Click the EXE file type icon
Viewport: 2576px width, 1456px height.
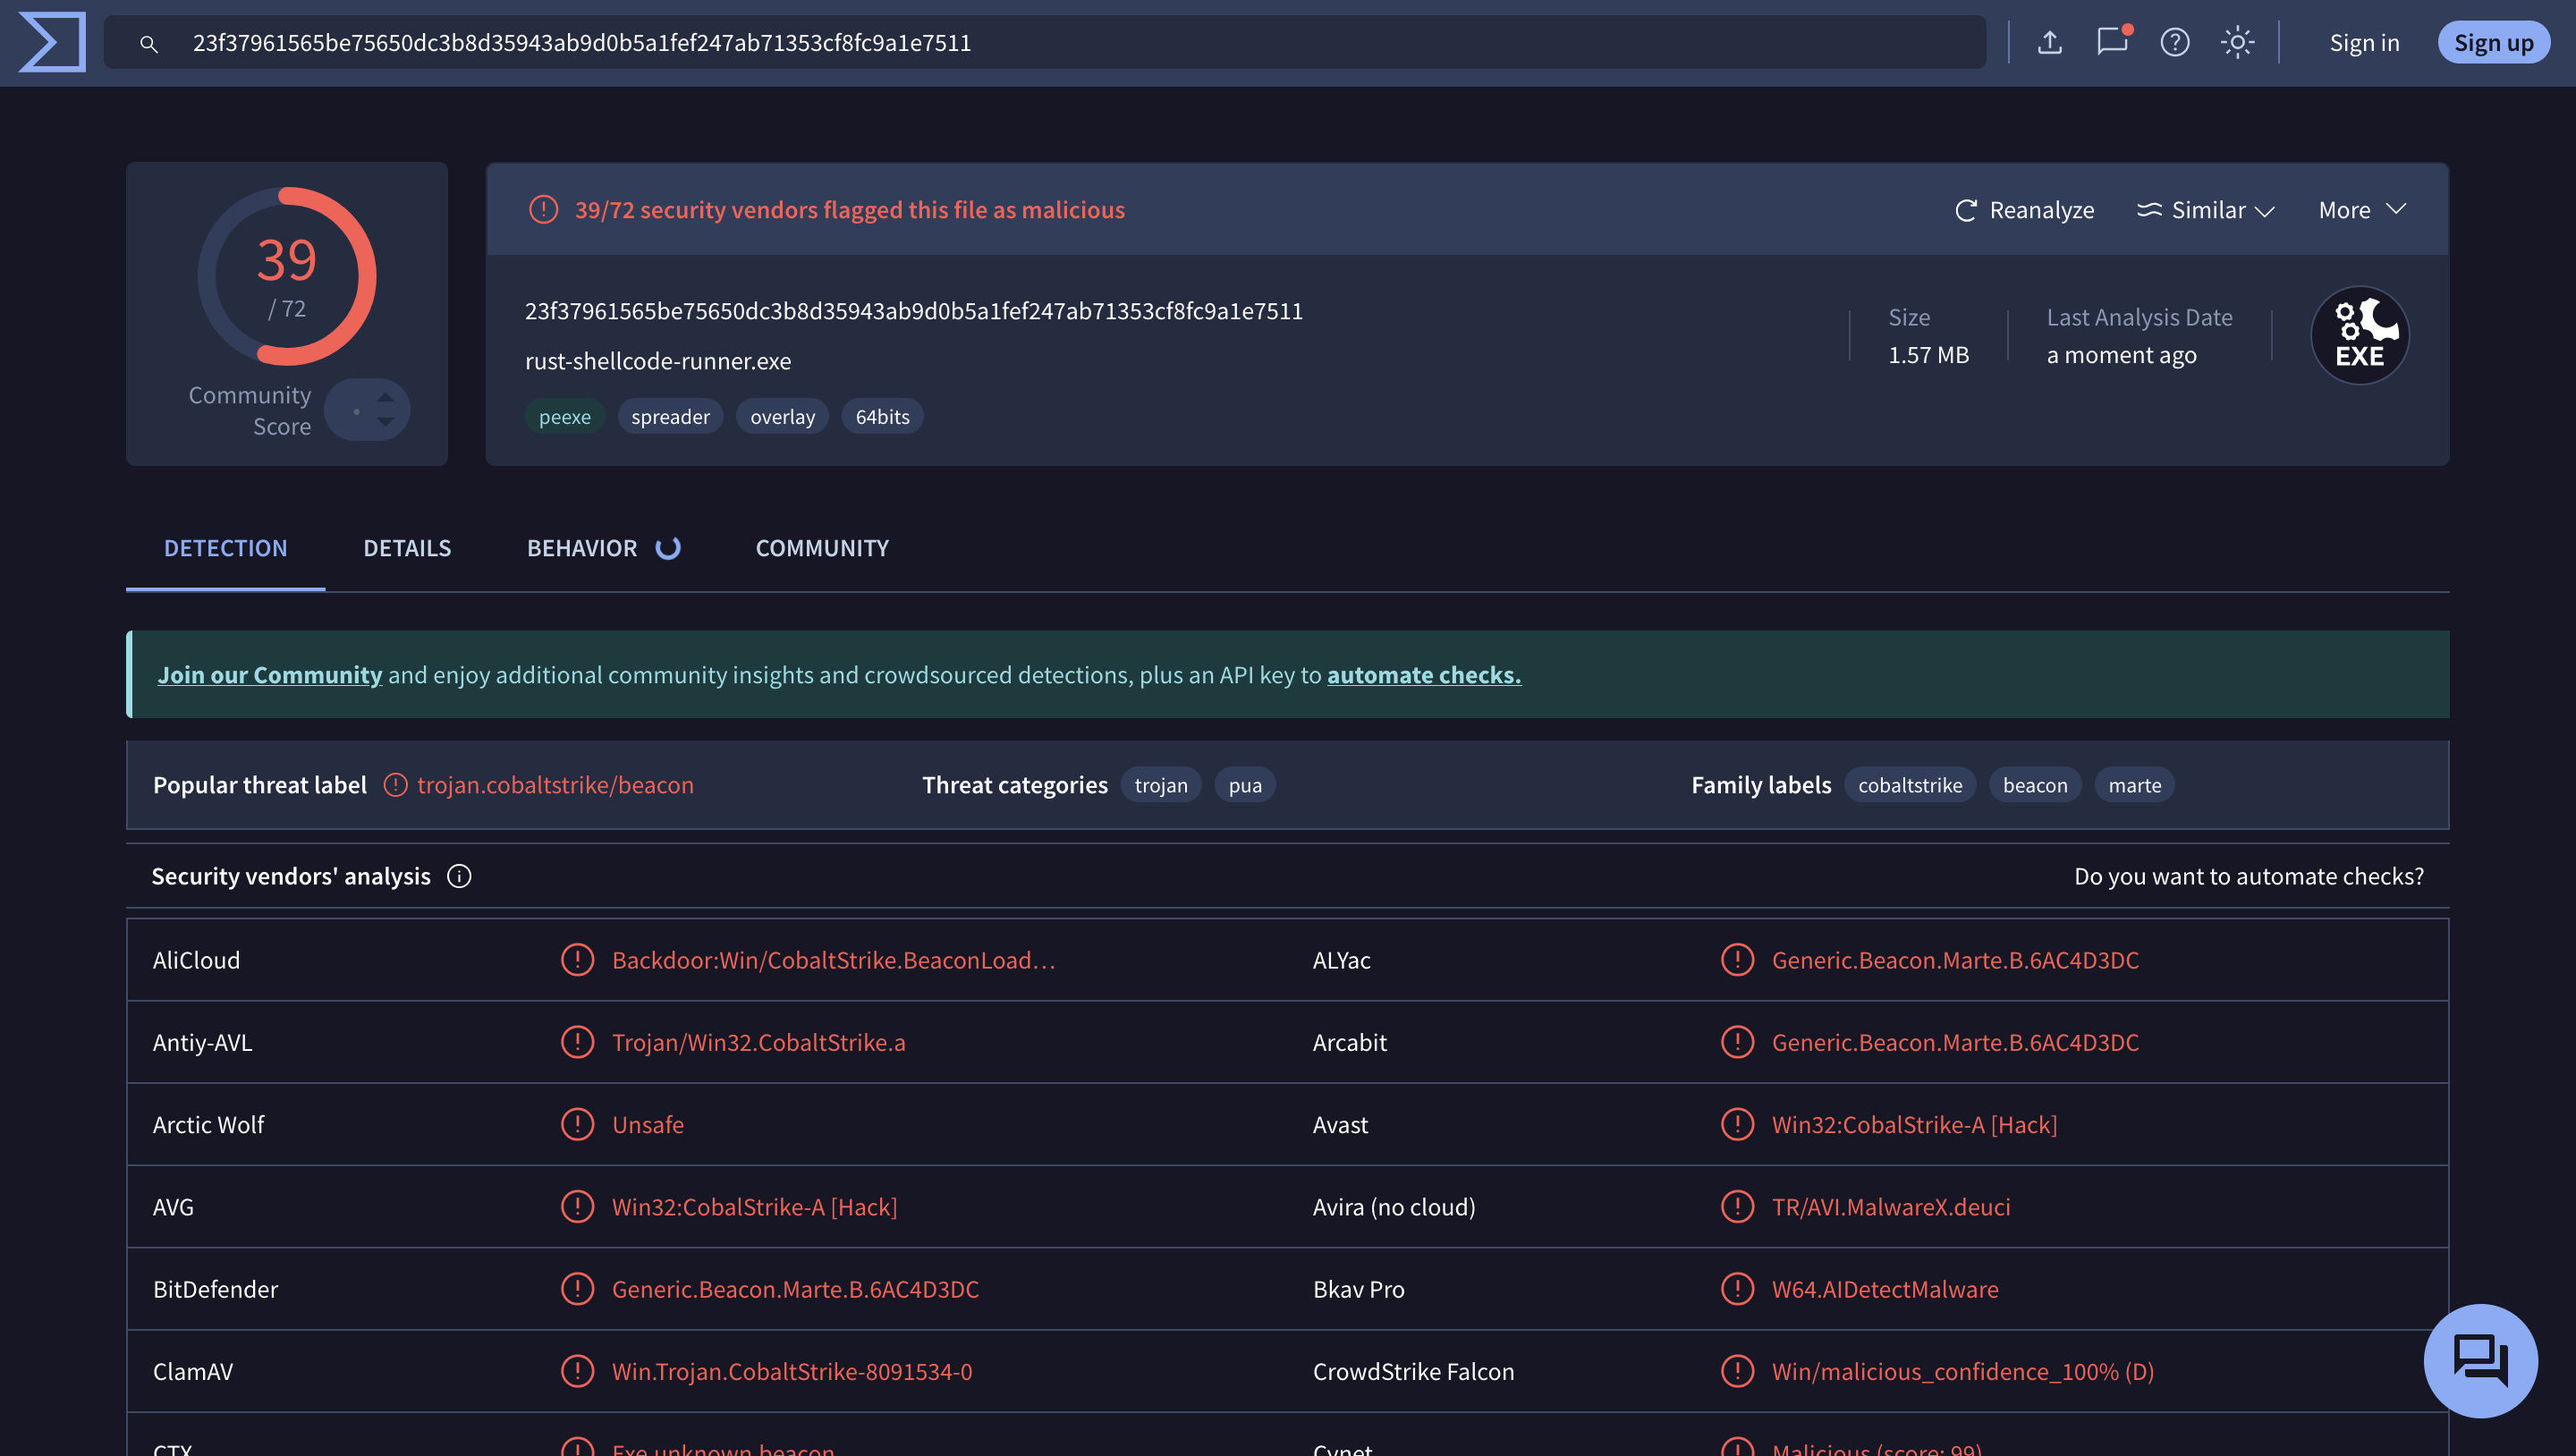2359,335
